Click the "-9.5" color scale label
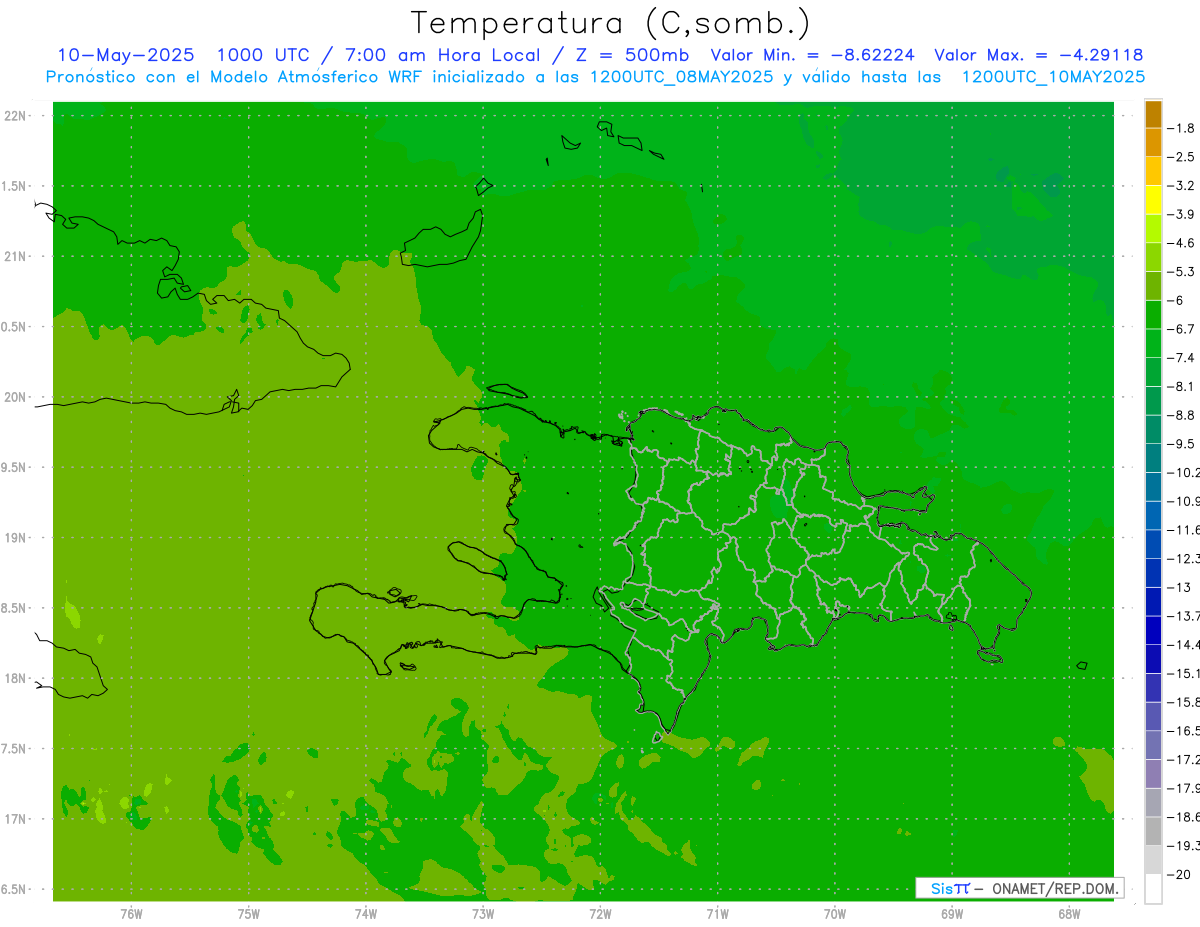This screenshot has width=1200, height=927. click(1181, 444)
